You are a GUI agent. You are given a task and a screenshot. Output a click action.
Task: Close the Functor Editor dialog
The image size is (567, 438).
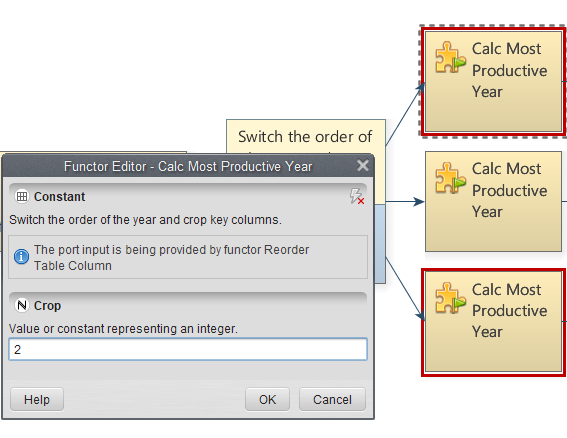[363, 166]
